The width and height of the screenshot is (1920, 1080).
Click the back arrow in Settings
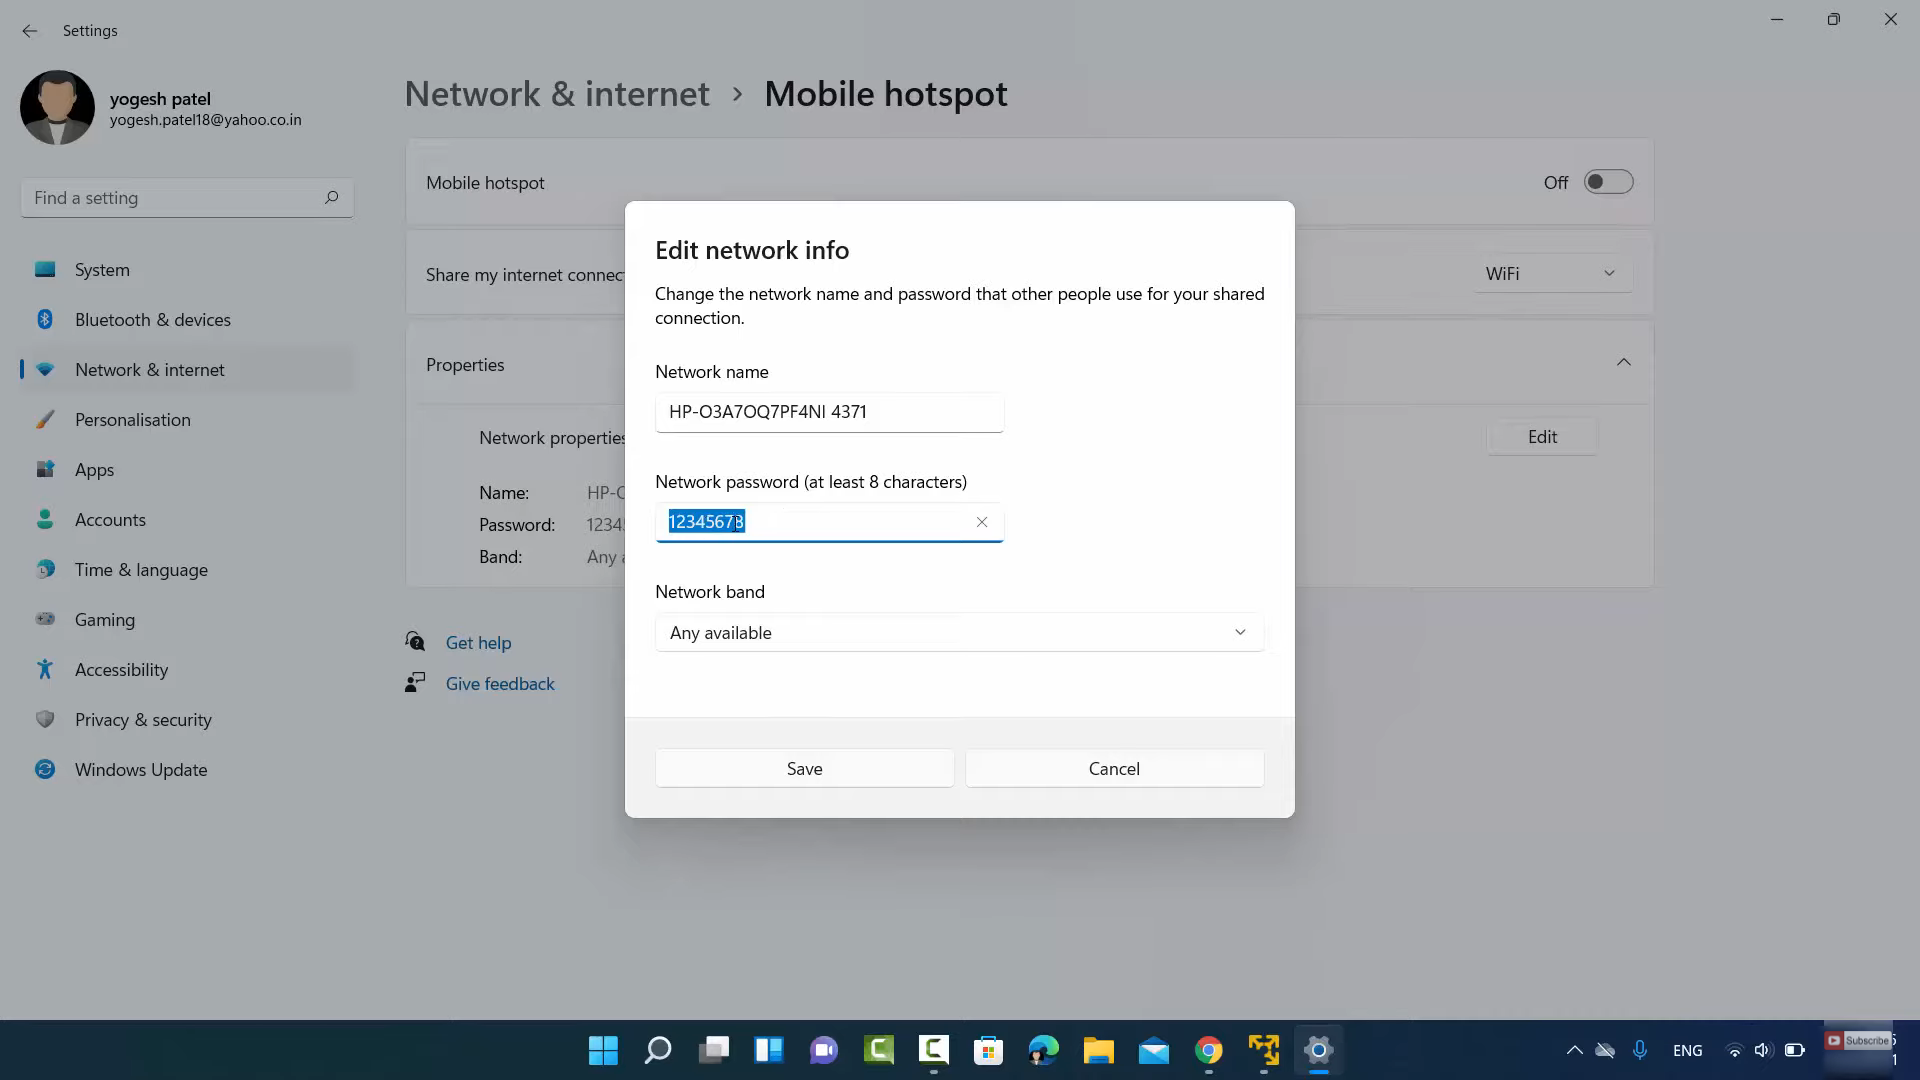coord(29,31)
